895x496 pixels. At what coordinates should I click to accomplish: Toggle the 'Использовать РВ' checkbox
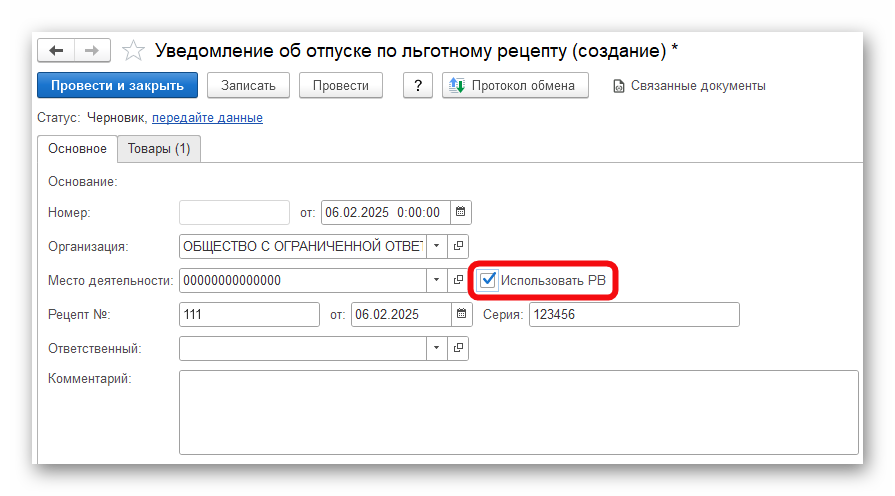[x=488, y=280]
